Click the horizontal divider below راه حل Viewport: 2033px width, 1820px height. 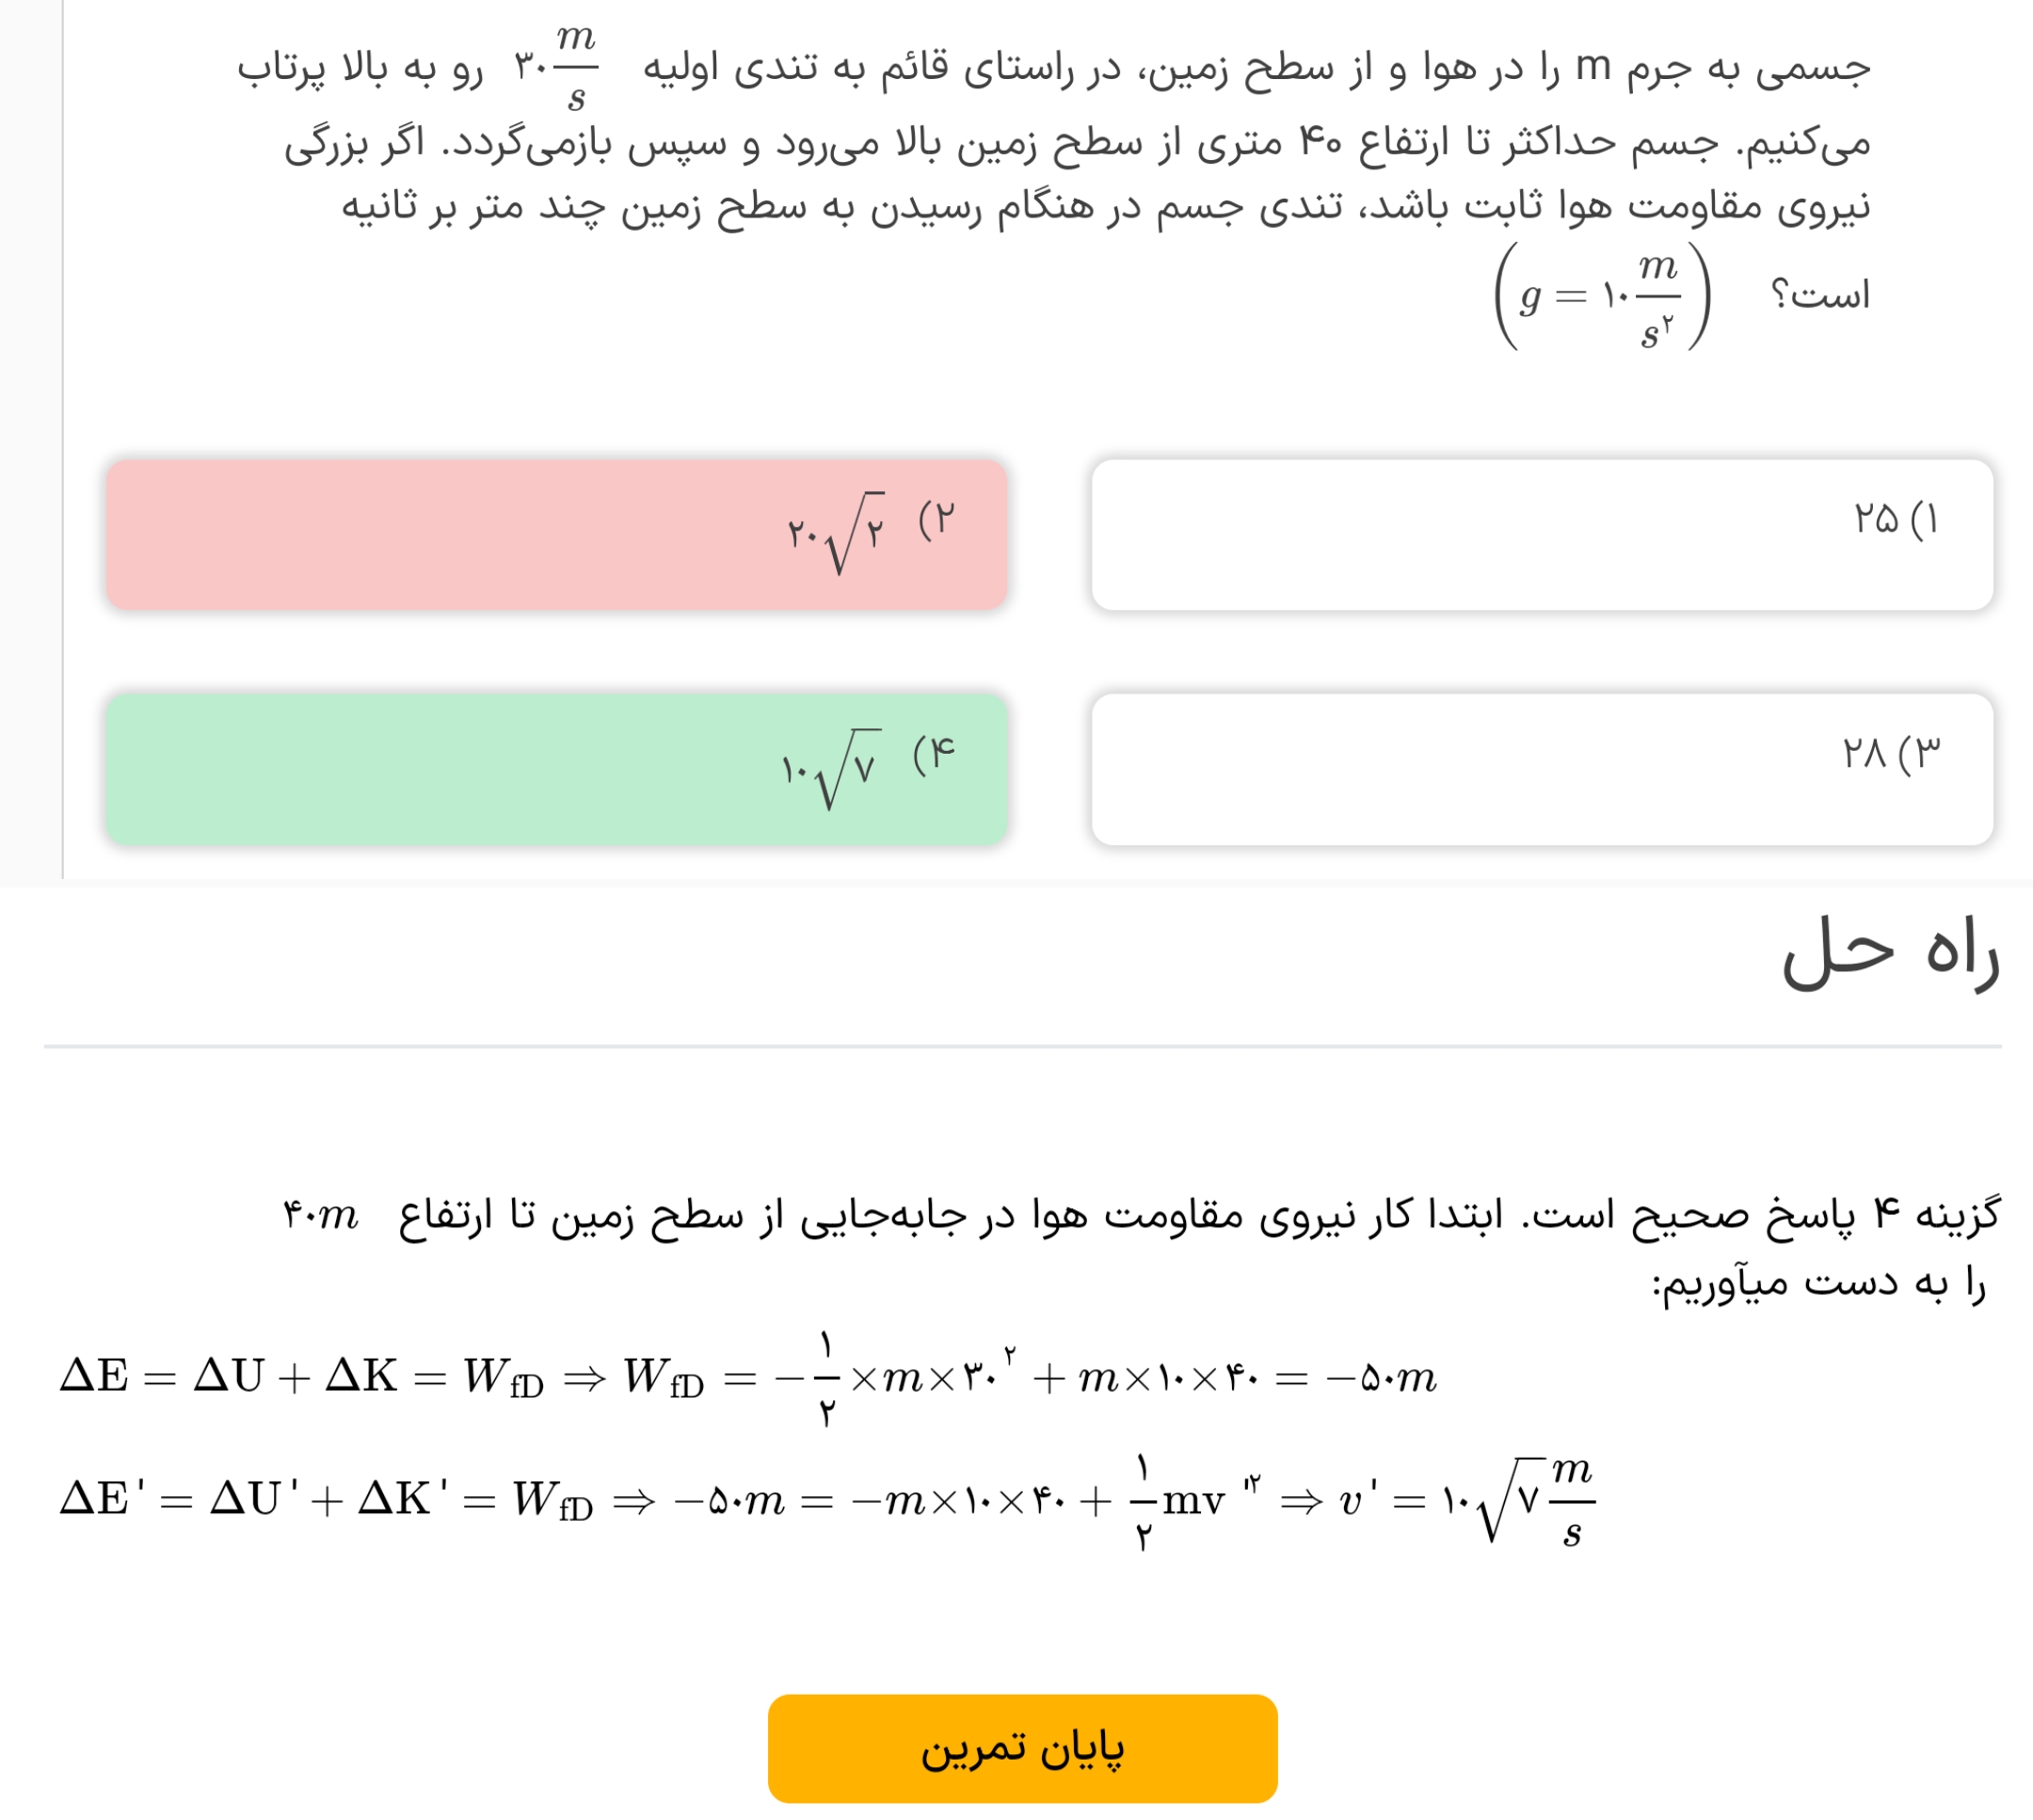[1021, 1046]
